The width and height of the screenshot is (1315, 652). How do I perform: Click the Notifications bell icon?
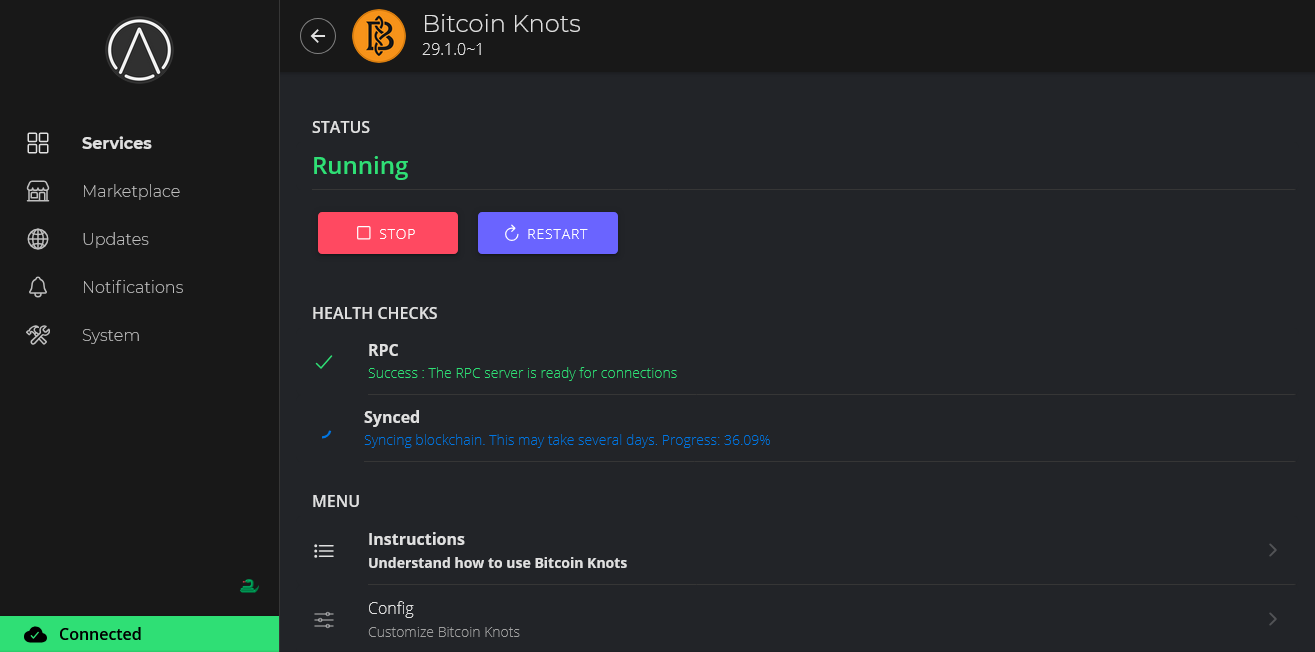(38, 287)
